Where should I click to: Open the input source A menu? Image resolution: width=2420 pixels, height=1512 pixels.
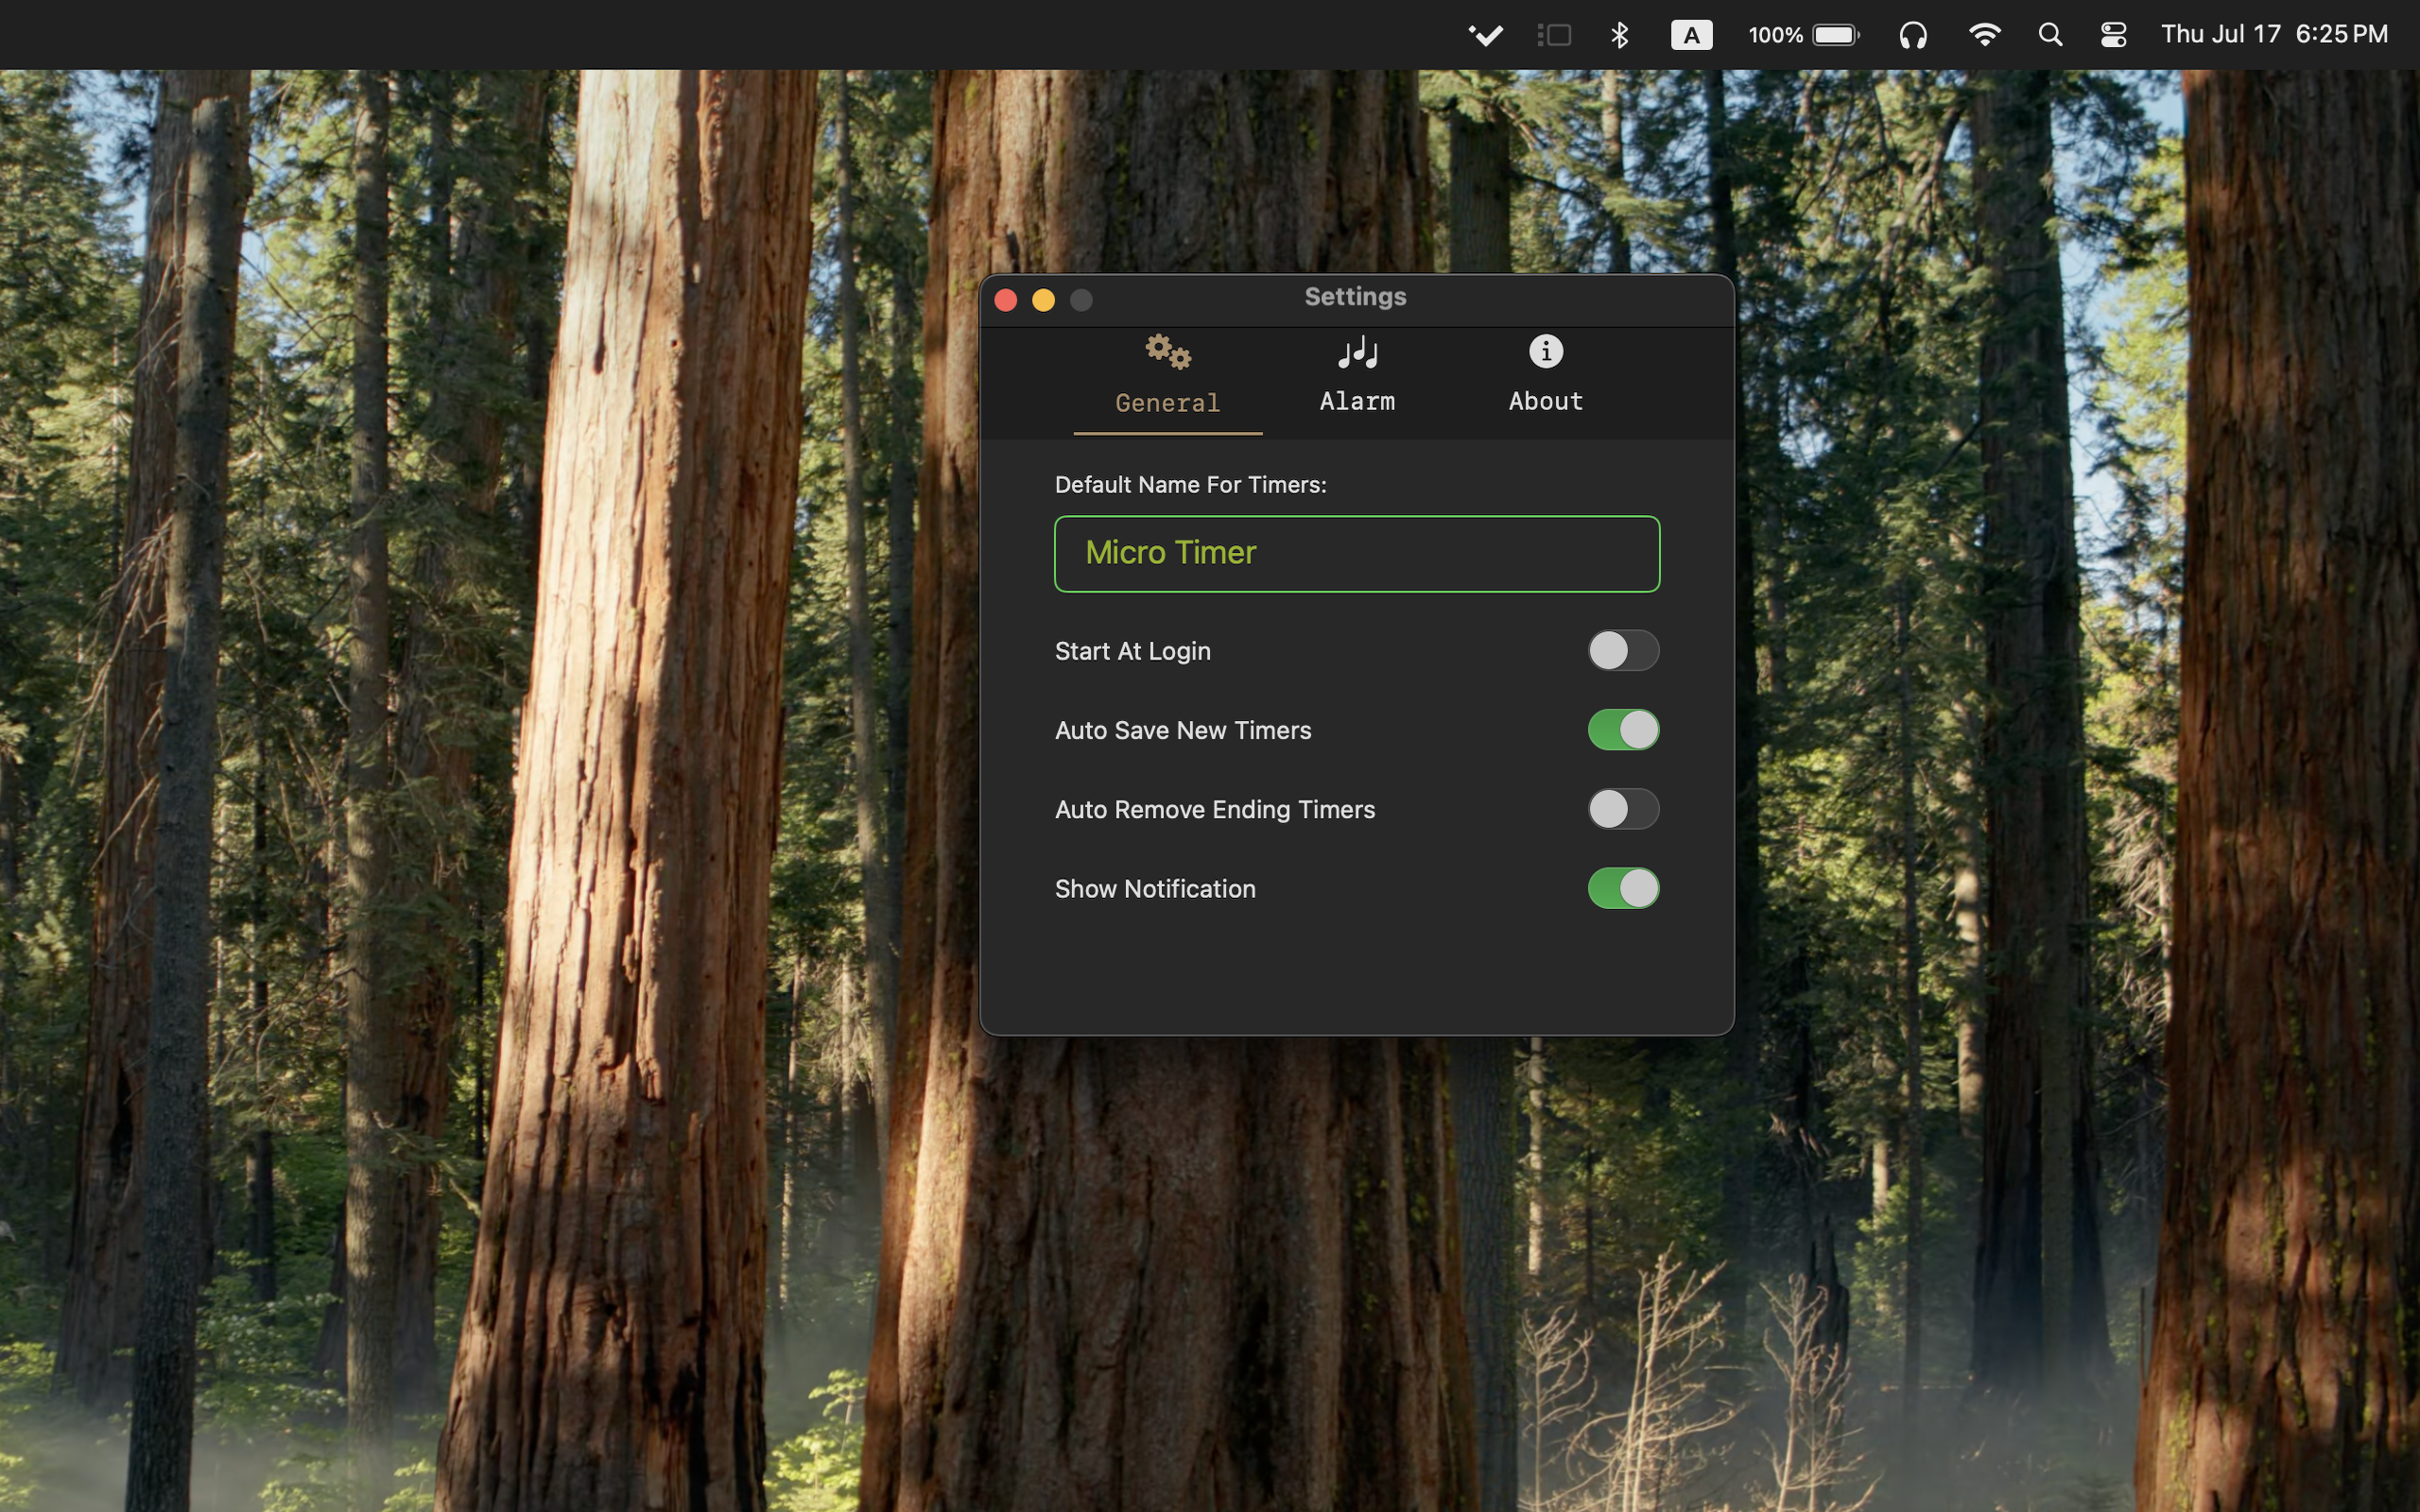[1691, 35]
